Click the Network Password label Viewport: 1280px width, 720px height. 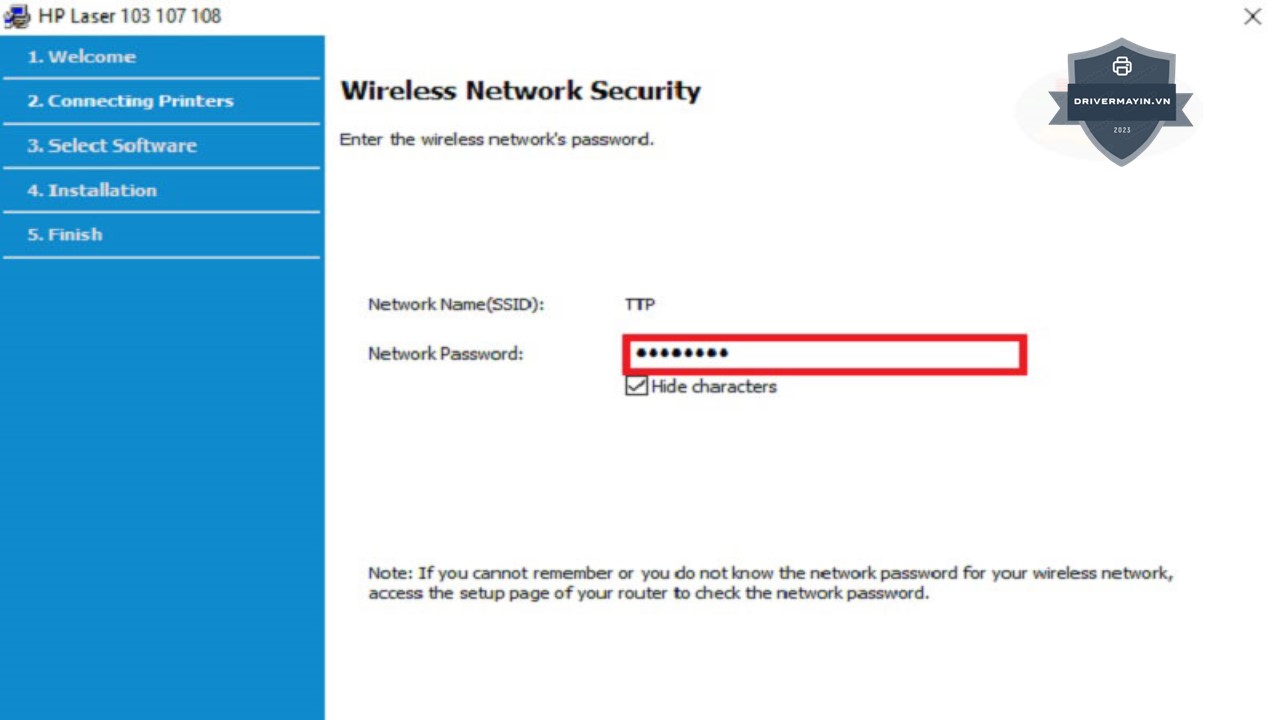point(445,353)
